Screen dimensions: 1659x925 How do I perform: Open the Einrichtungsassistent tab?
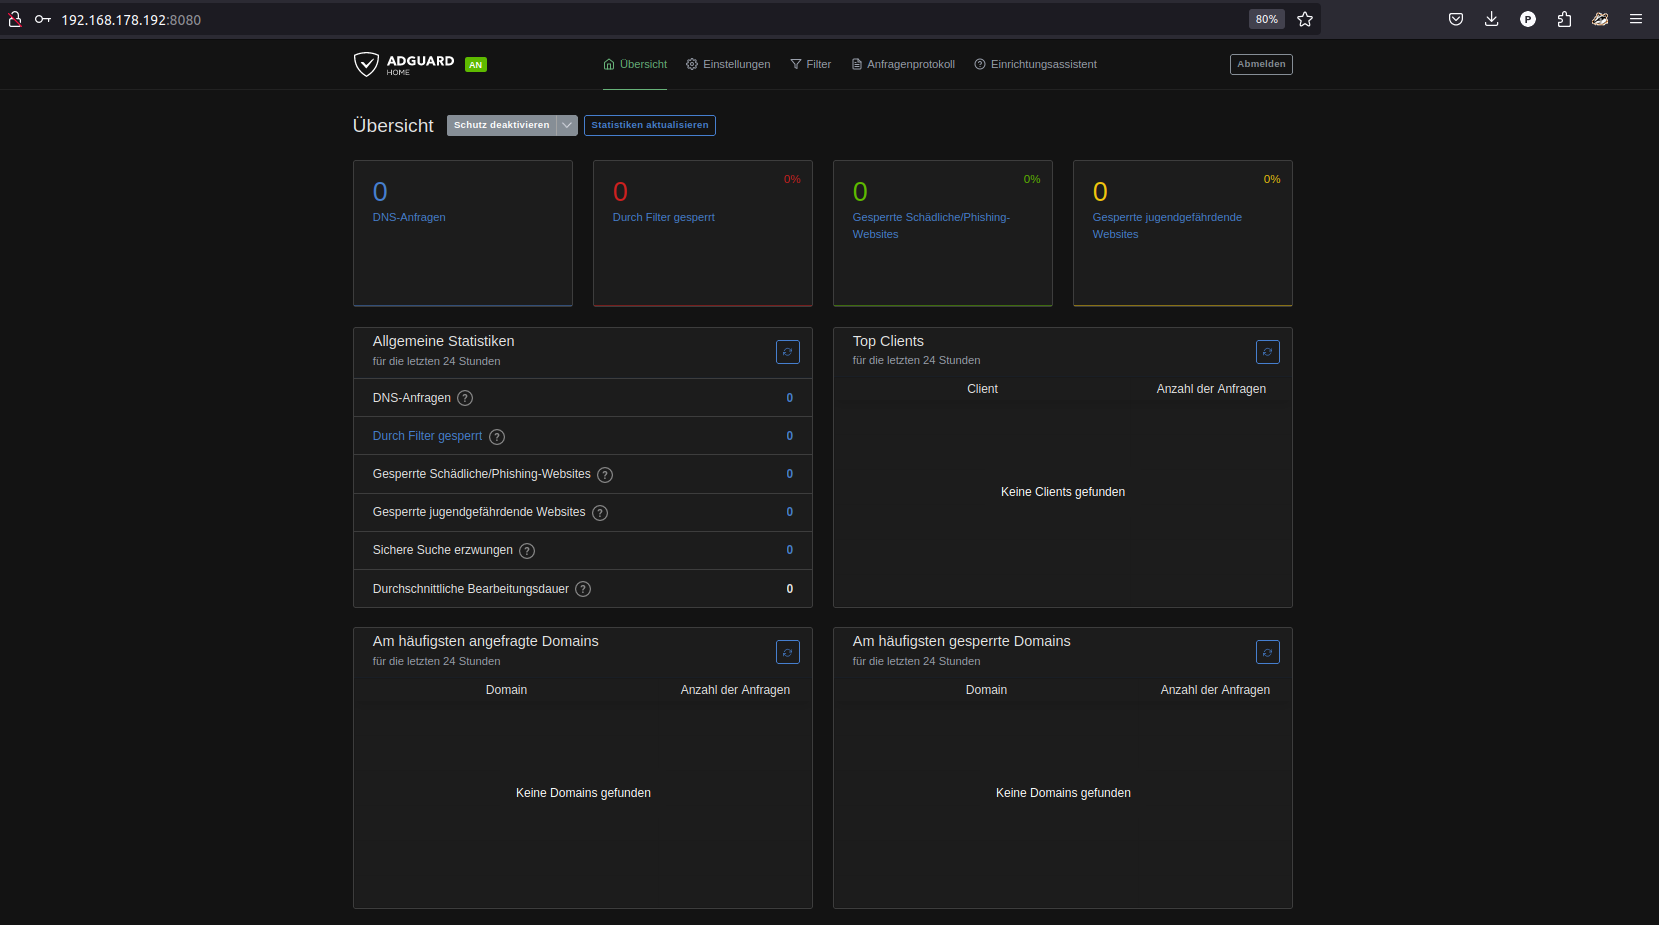click(x=1036, y=64)
